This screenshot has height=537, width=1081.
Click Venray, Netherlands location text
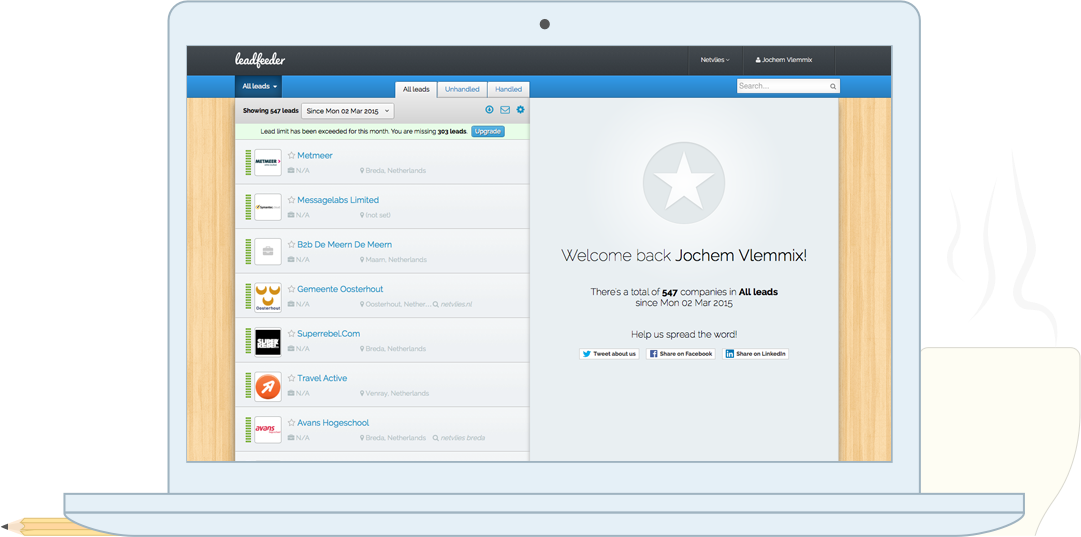tap(397, 394)
